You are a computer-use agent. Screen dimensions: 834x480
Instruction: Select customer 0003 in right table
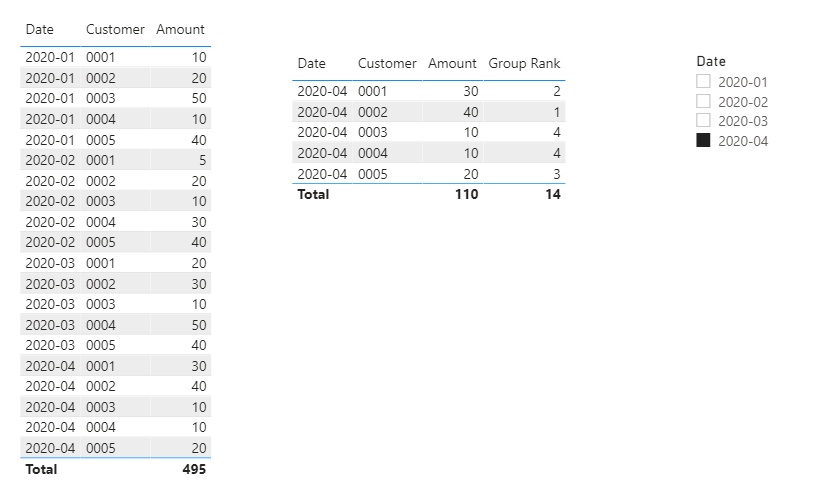click(373, 132)
